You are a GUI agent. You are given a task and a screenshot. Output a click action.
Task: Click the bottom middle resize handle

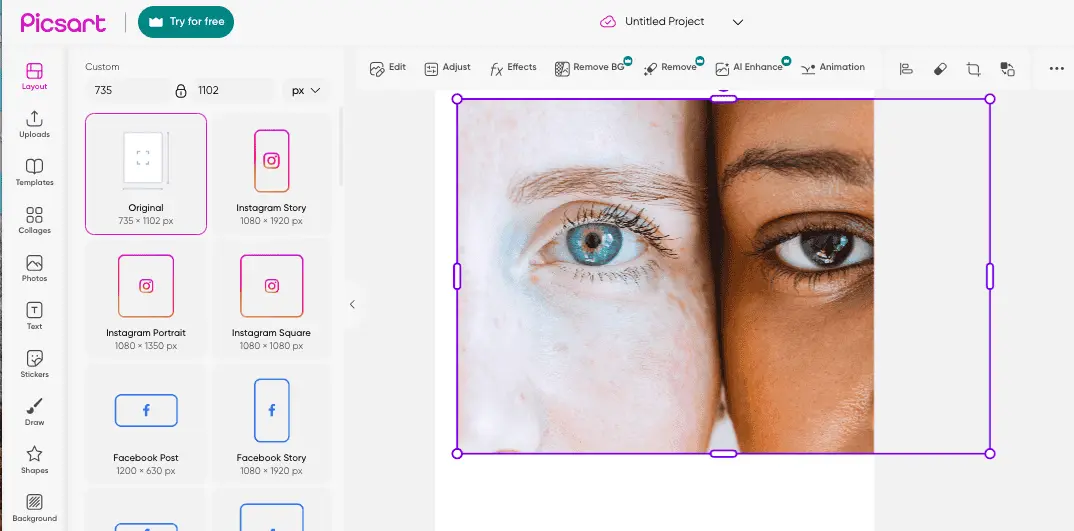[x=723, y=454]
